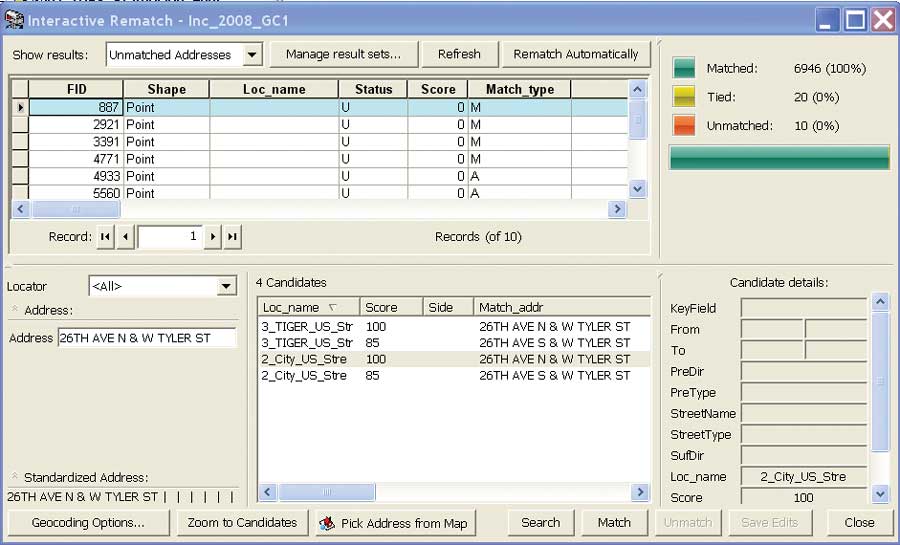This screenshot has height=545, width=900.
Task: Click Zoom to Candidates button
Action: (x=242, y=523)
